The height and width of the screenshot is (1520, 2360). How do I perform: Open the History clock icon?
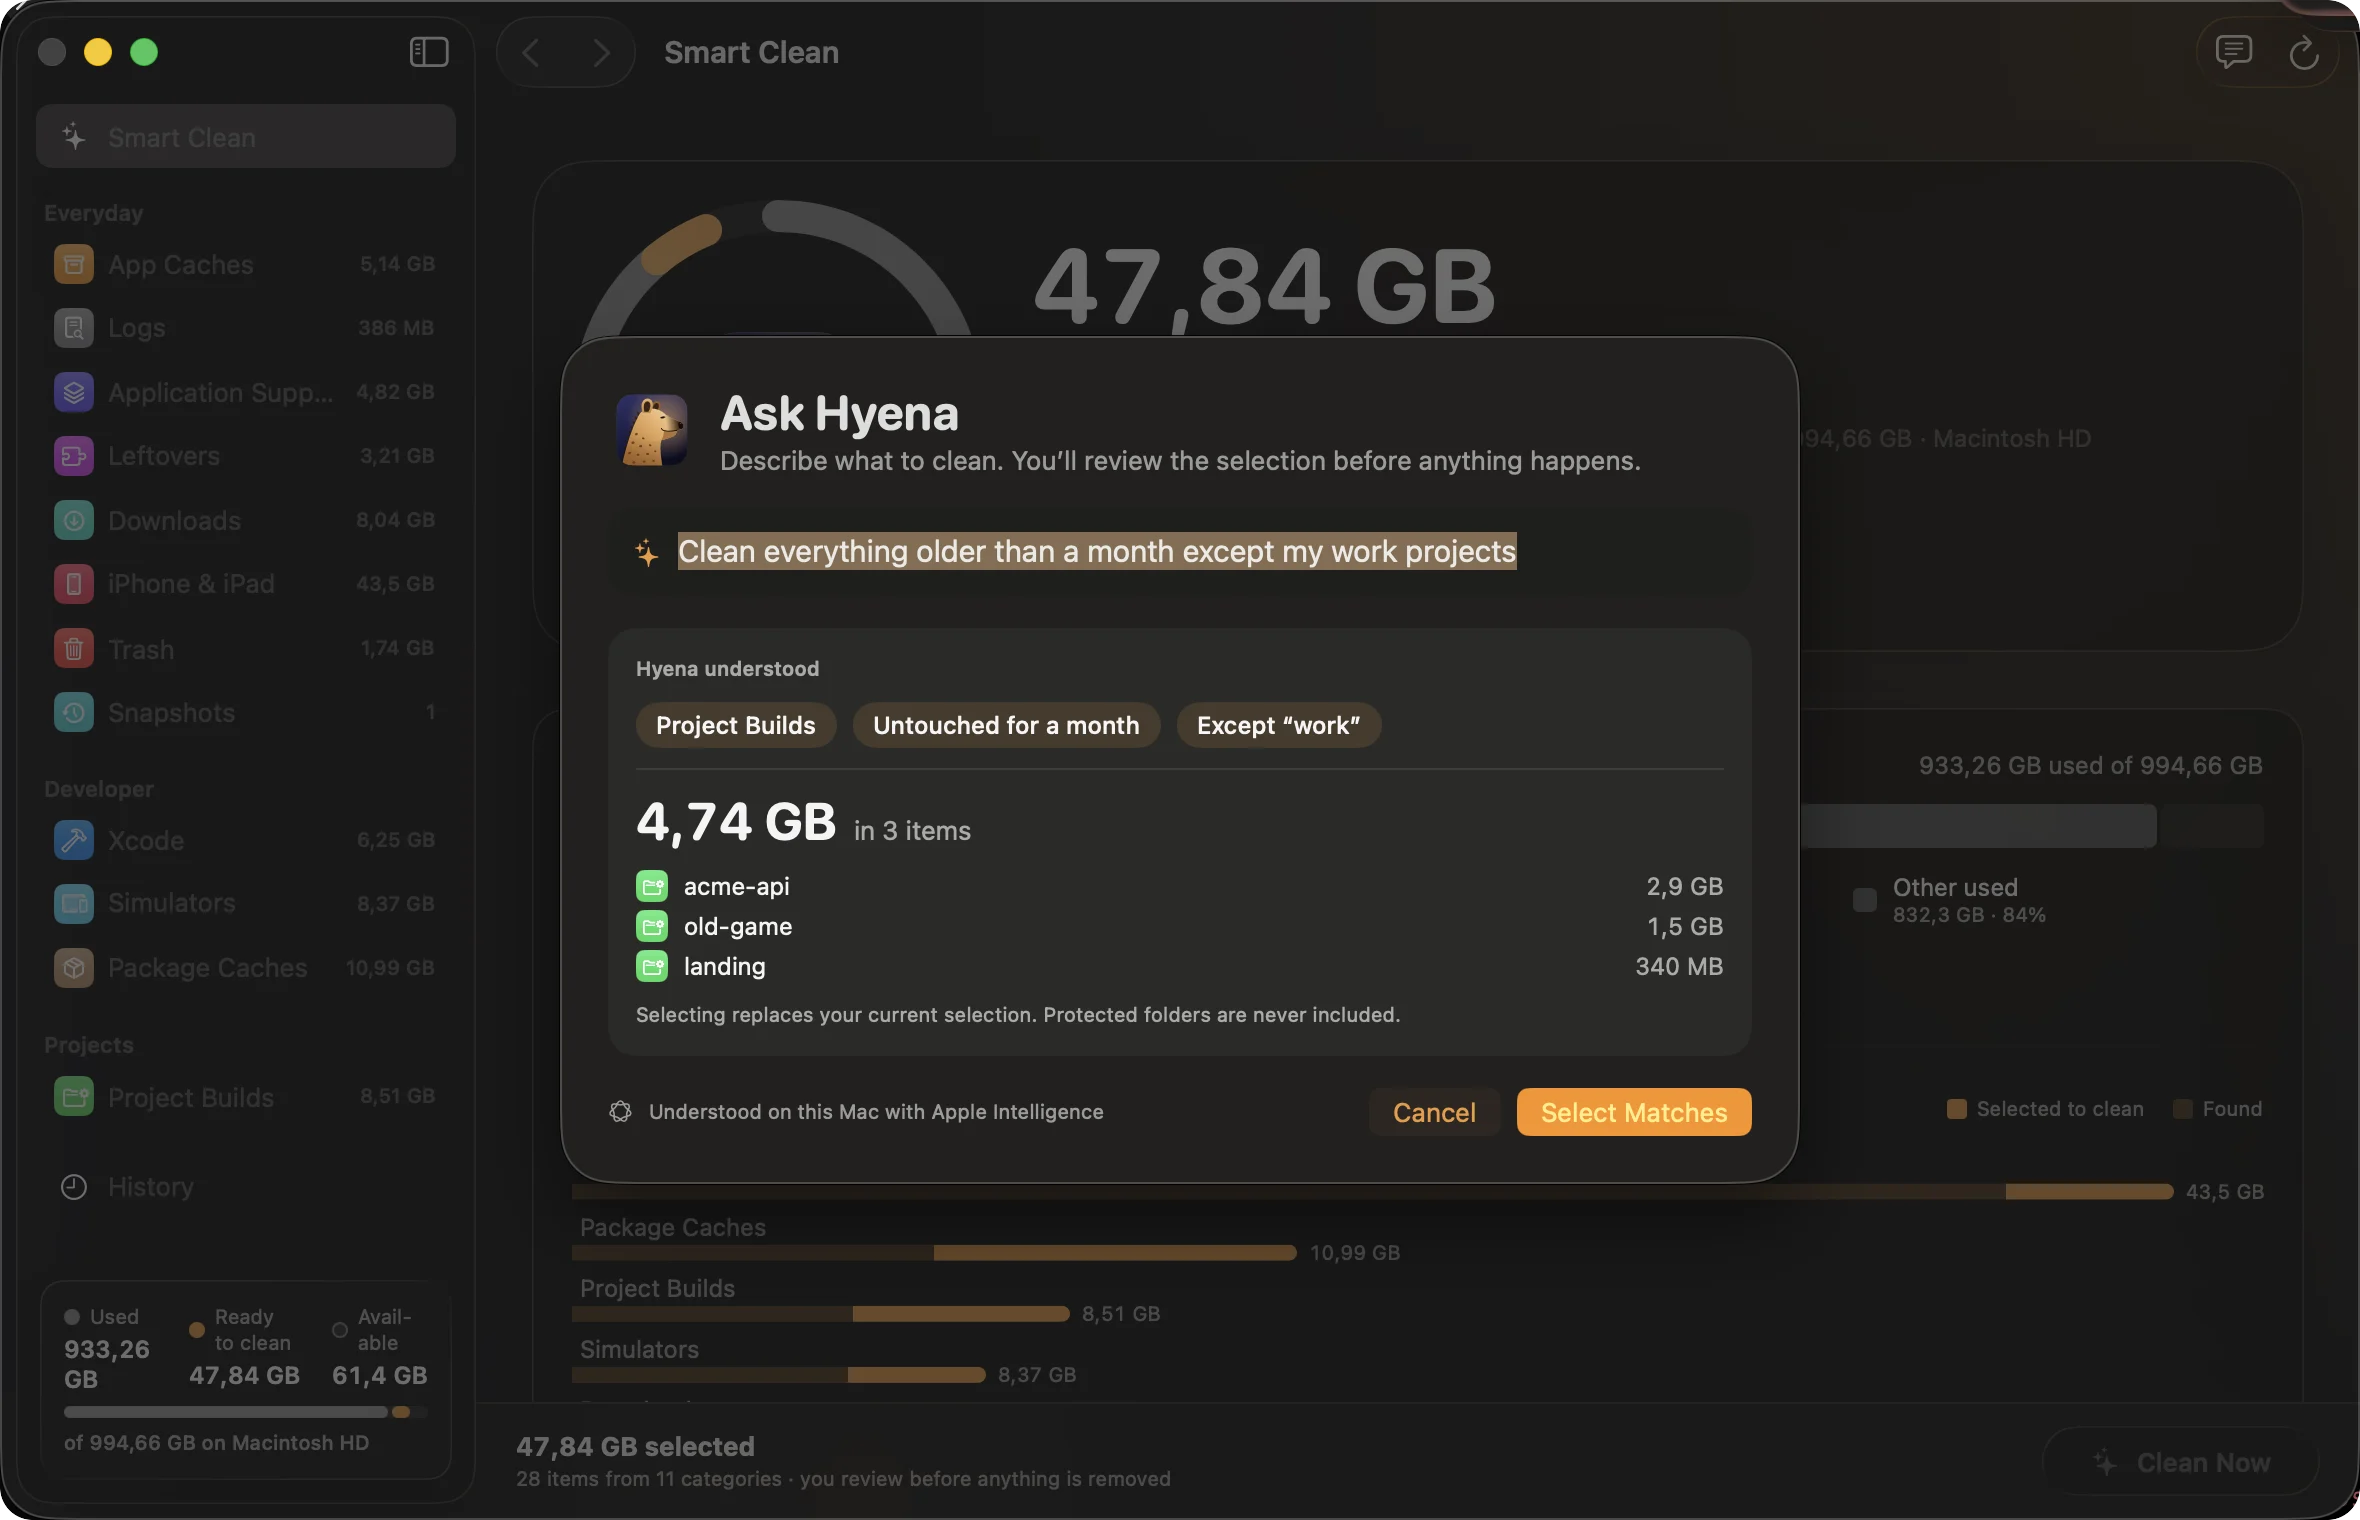point(74,1187)
